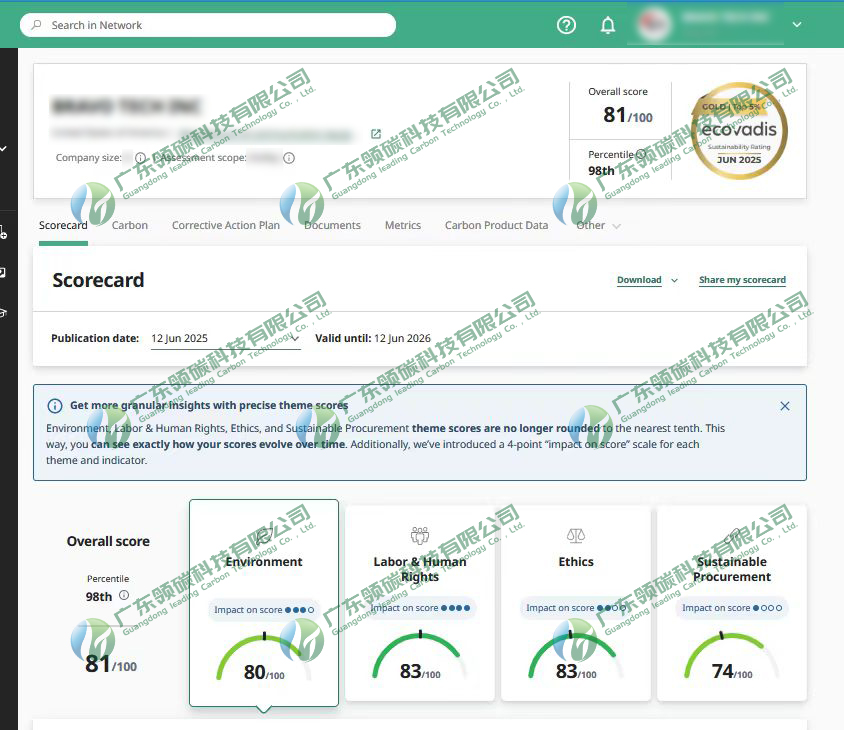
Task: Switch to the Carbon tab
Action: (x=130, y=225)
